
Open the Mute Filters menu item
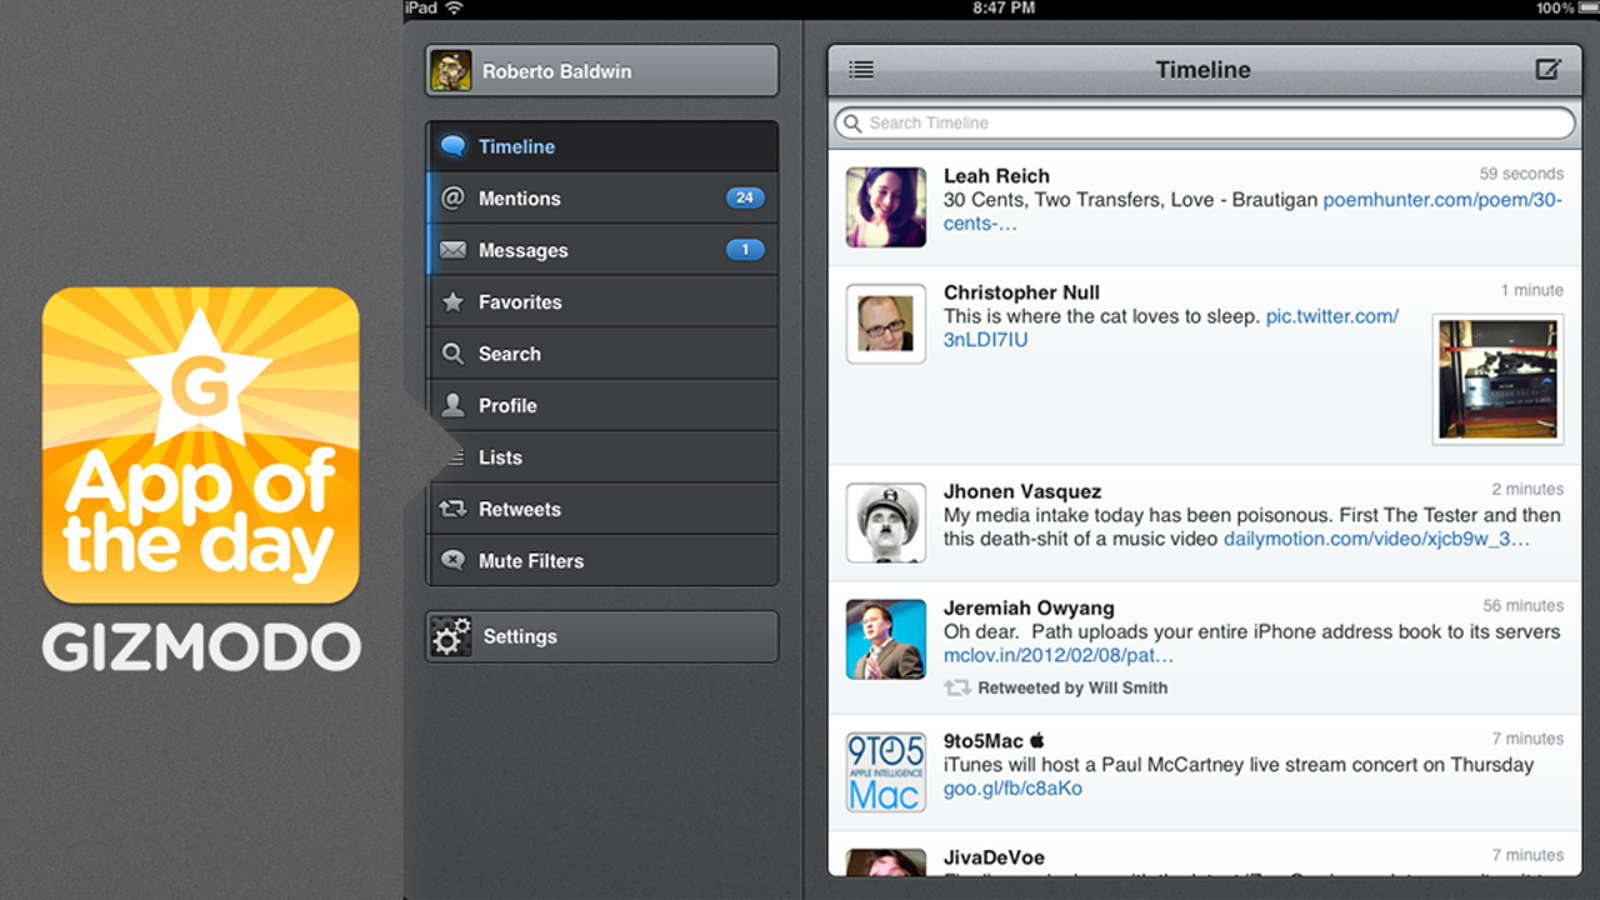click(602, 560)
